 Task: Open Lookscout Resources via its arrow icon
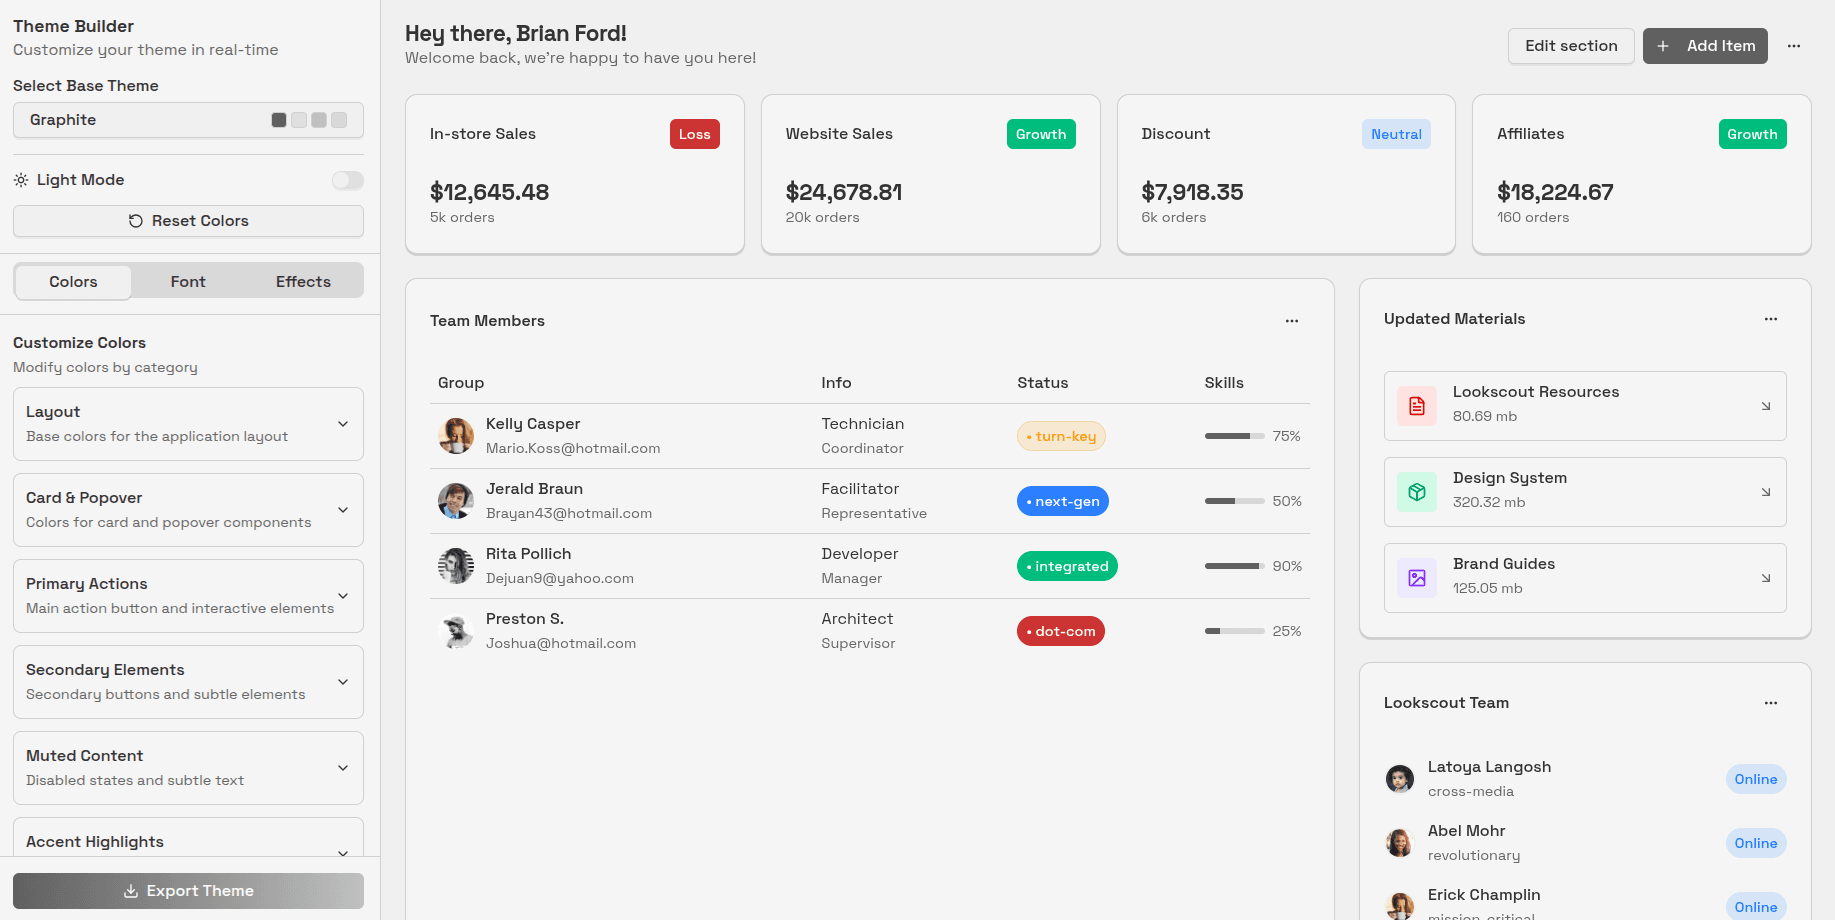click(x=1765, y=406)
